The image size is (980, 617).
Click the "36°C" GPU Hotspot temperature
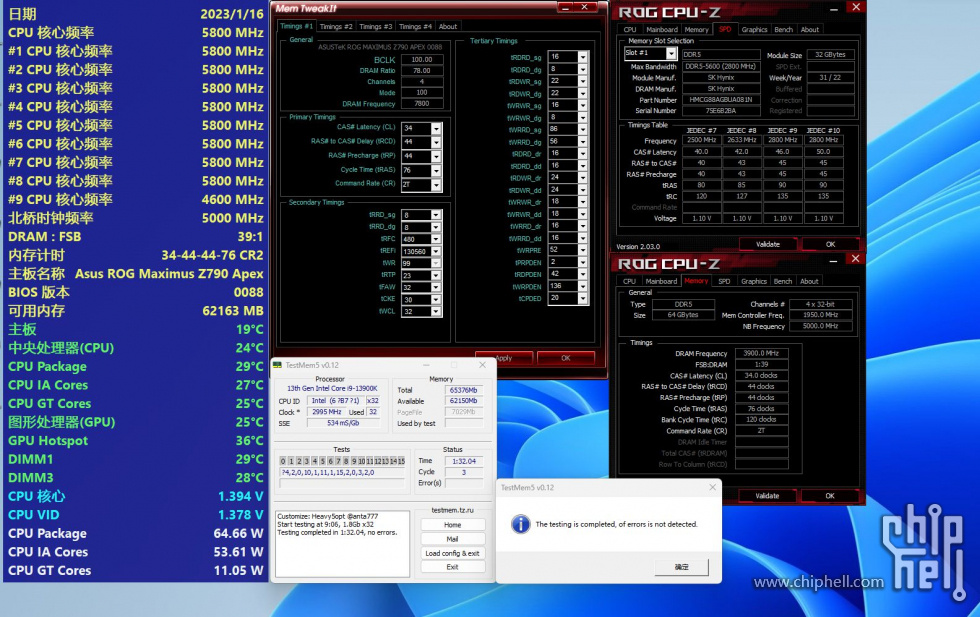tap(249, 441)
